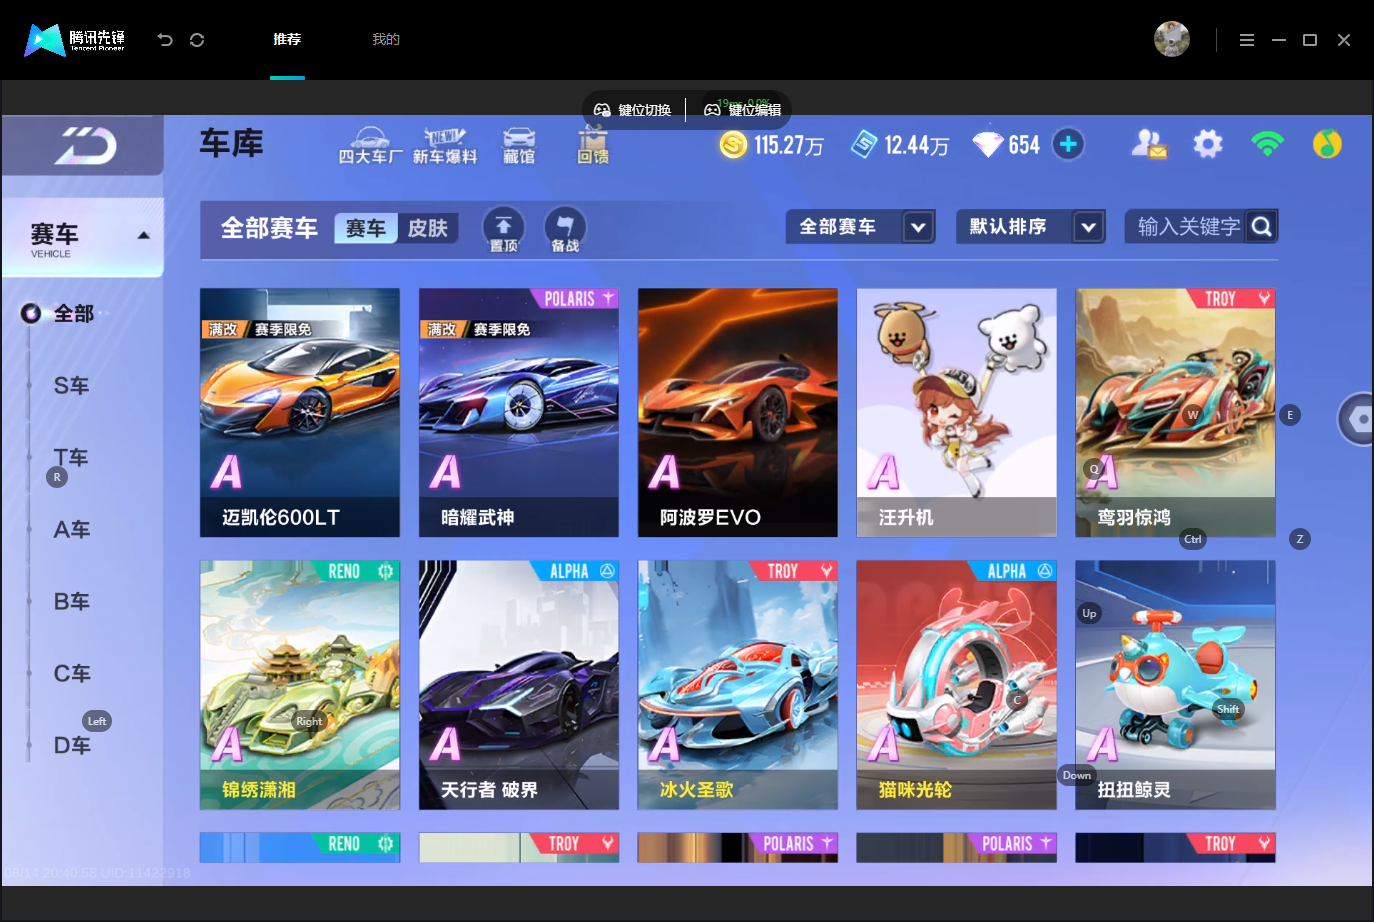Select the 皮肤 filter tab
Image resolution: width=1374 pixels, height=922 pixels.
coord(428,229)
